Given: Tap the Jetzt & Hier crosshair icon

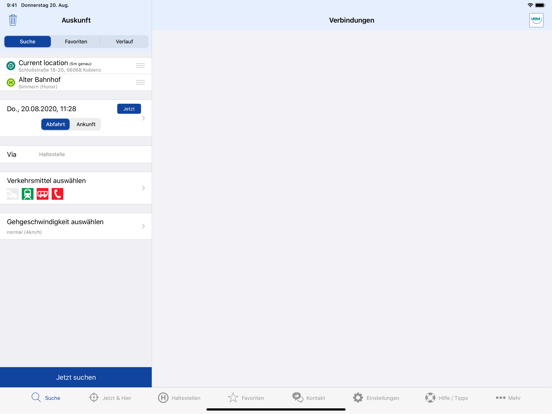Looking at the screenshot, I should click(94, 397).
